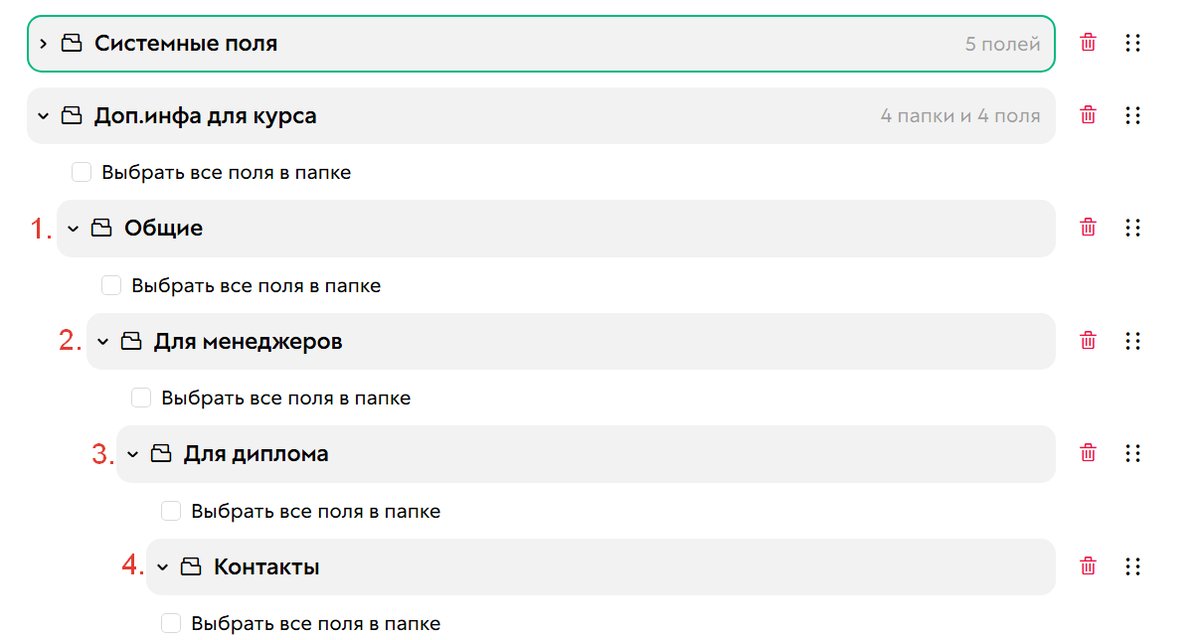Click trash icon in the Для диплома row

pos(1088,454)
